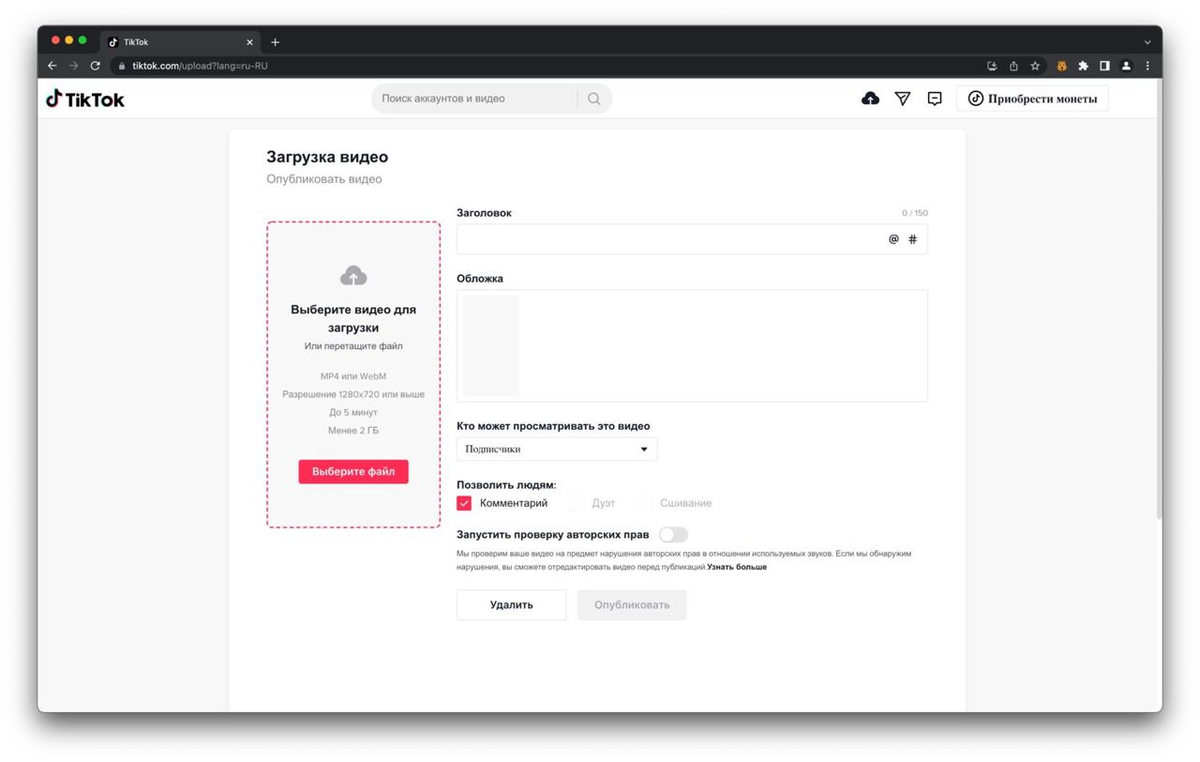Click the site lock icon in address bar
The height and width of the screenshot is (762, 1200).
pos(122,66)
